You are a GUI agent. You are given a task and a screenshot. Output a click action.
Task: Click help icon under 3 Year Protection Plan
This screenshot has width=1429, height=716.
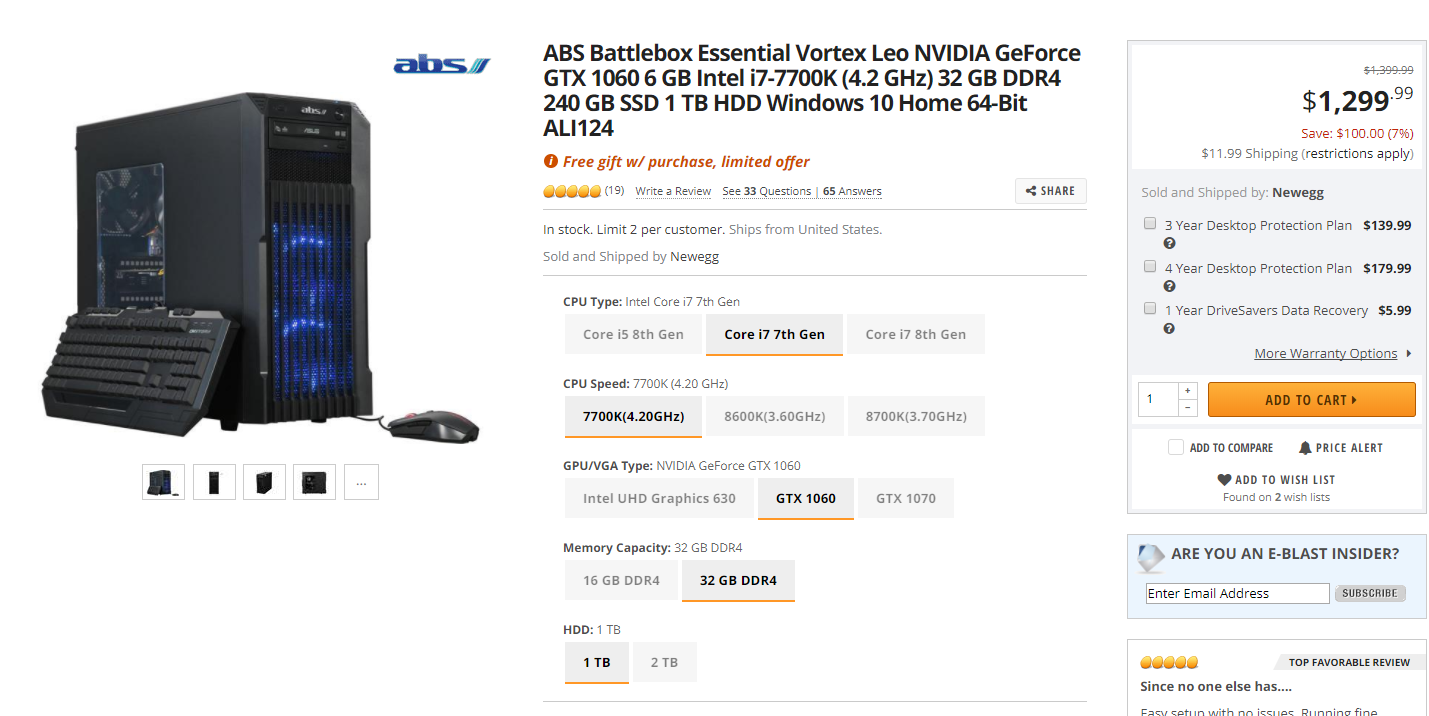coord(1169,244)
